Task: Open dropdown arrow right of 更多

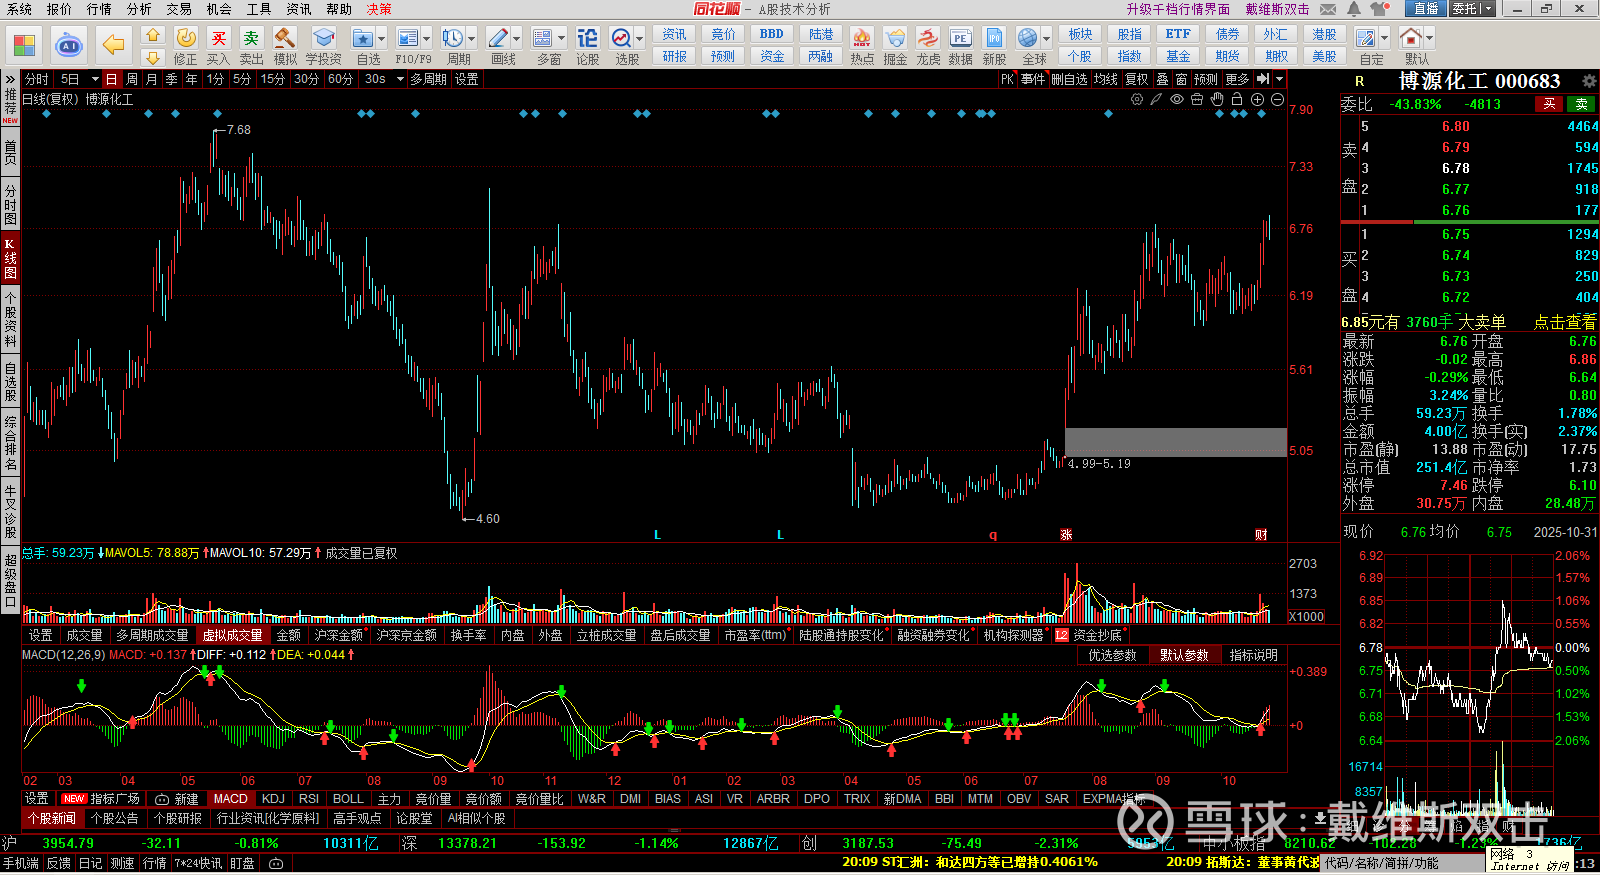Action: [1279, 79]
